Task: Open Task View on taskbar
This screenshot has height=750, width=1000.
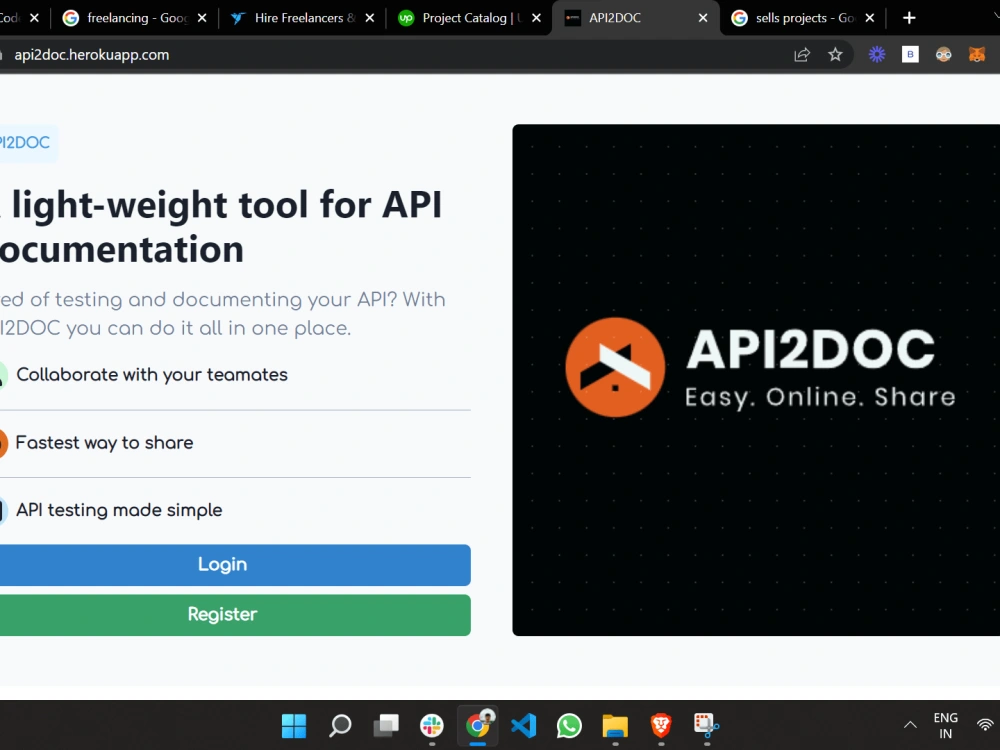Action: click(x=386, y=725)
